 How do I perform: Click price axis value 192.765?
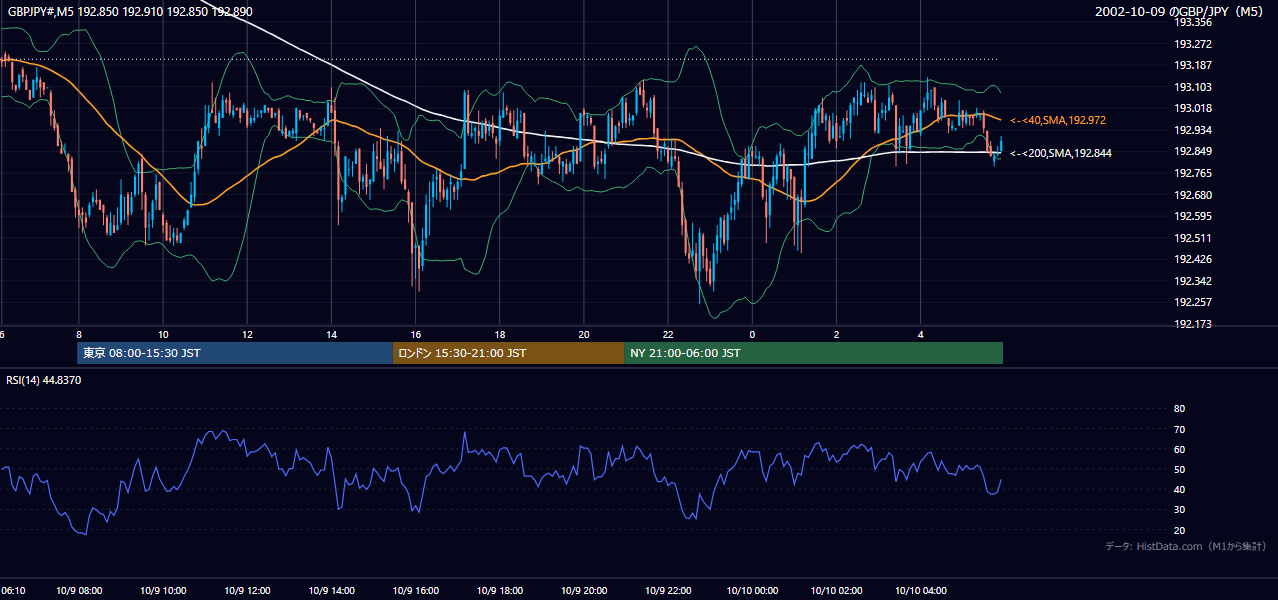coord(1193,173)
